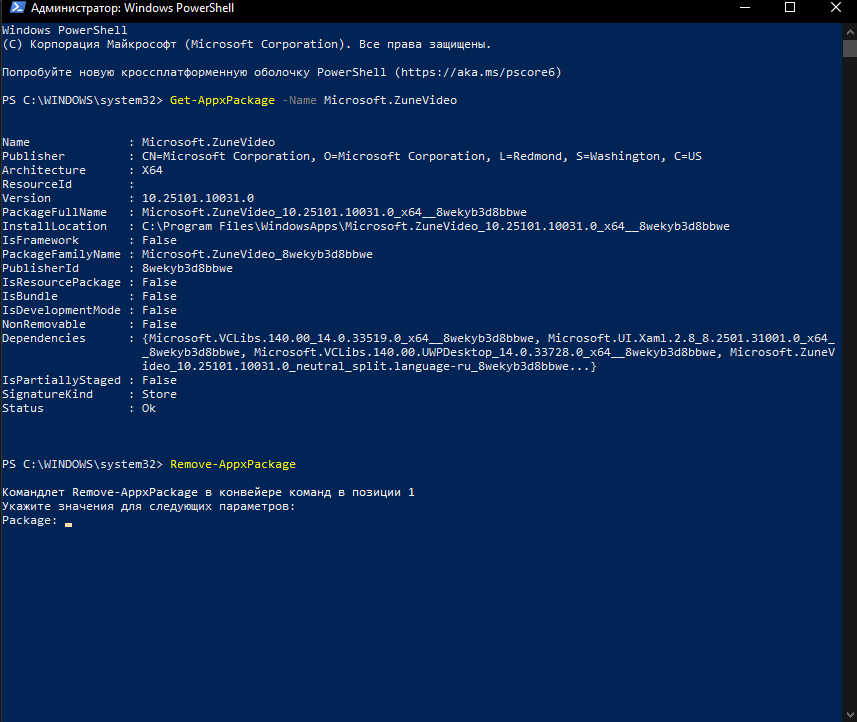Click the PowerShell icon in the title bar

coord(17,8)
